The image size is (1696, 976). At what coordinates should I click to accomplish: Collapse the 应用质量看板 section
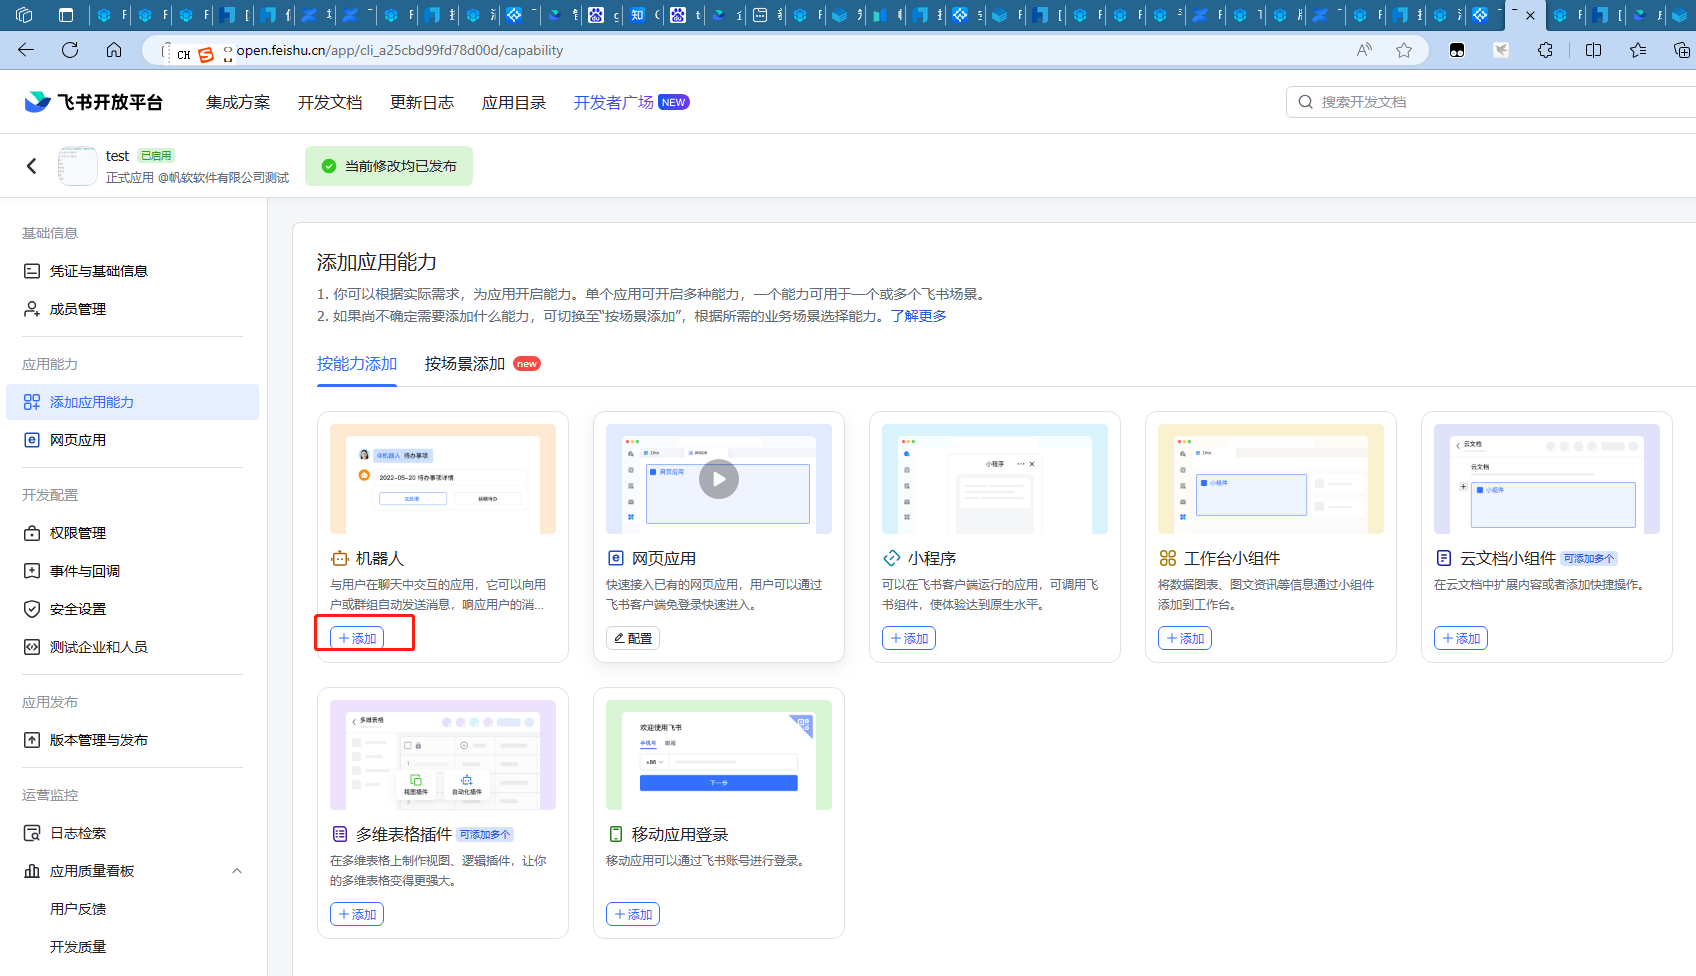tap(237, 871)
